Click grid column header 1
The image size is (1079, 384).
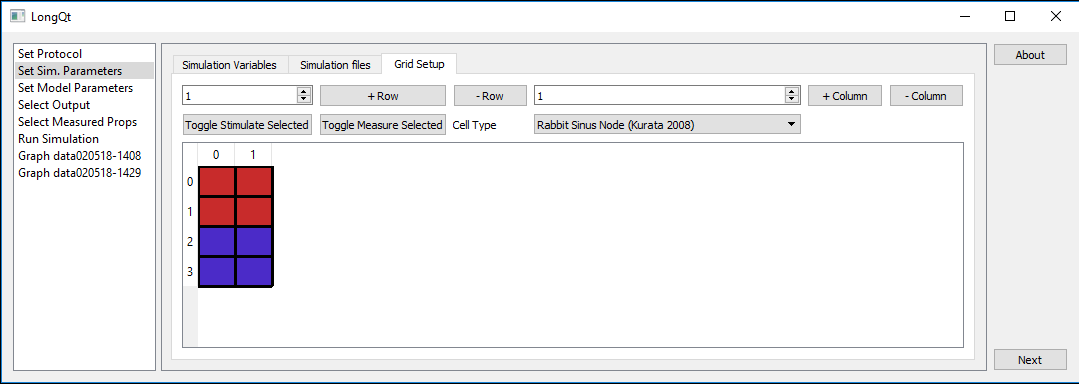[x=253, y=155]
